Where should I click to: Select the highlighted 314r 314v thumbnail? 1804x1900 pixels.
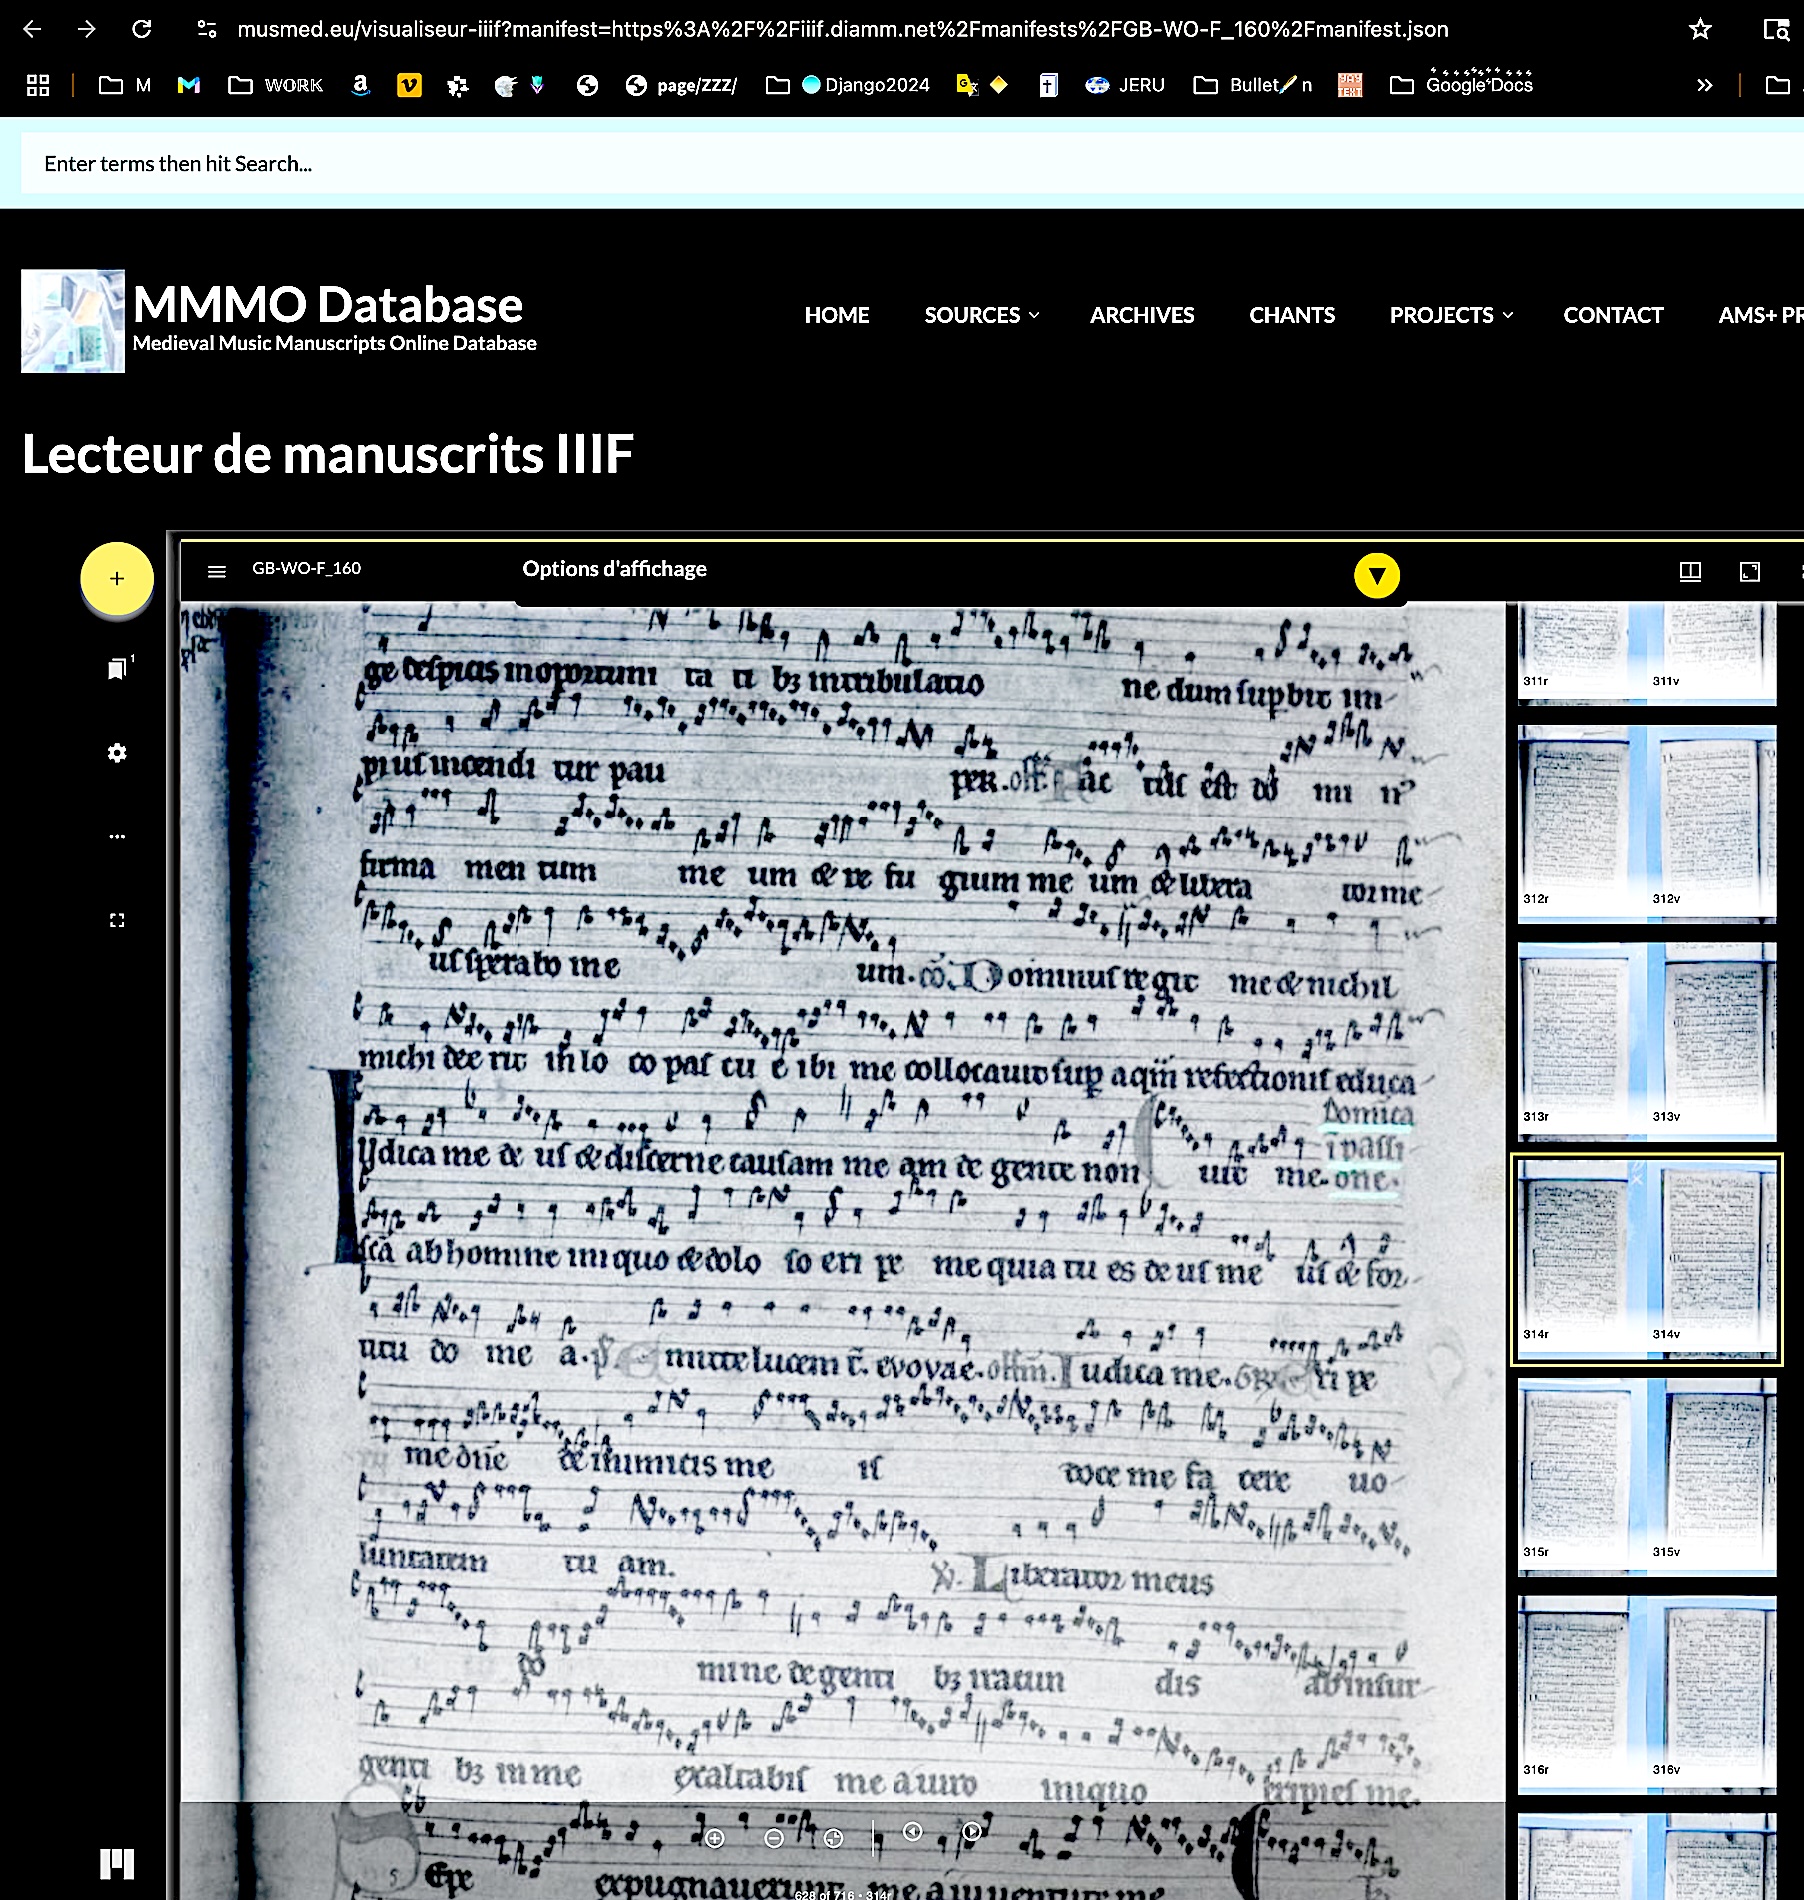(1647, 1259)
